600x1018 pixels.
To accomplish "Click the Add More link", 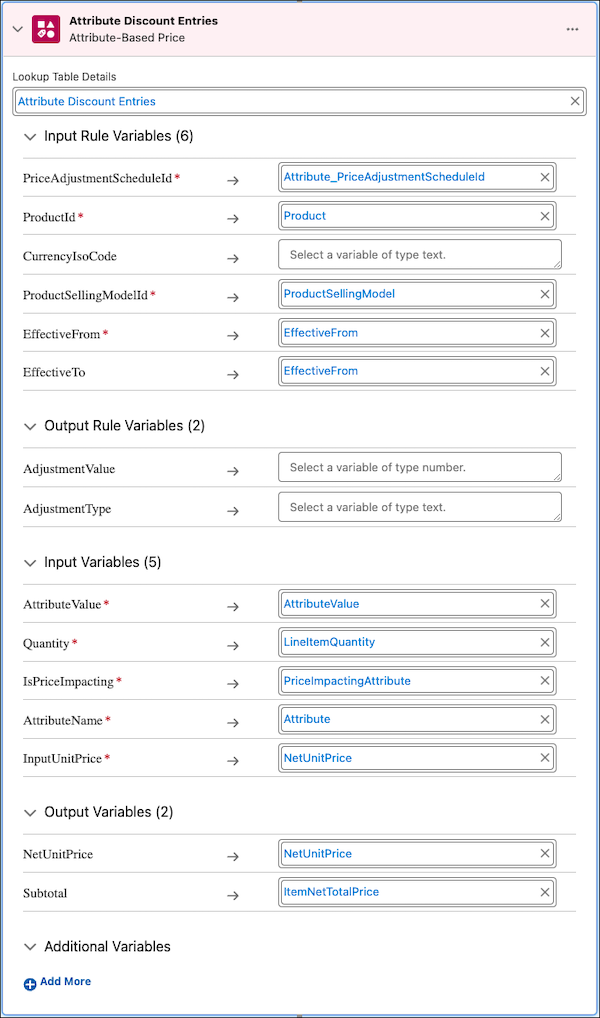I will [x=57, y=982].
